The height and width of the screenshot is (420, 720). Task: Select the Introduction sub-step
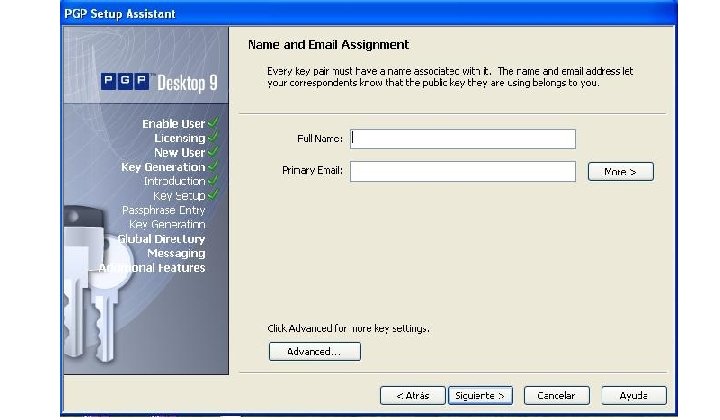[x=174, y=181]
